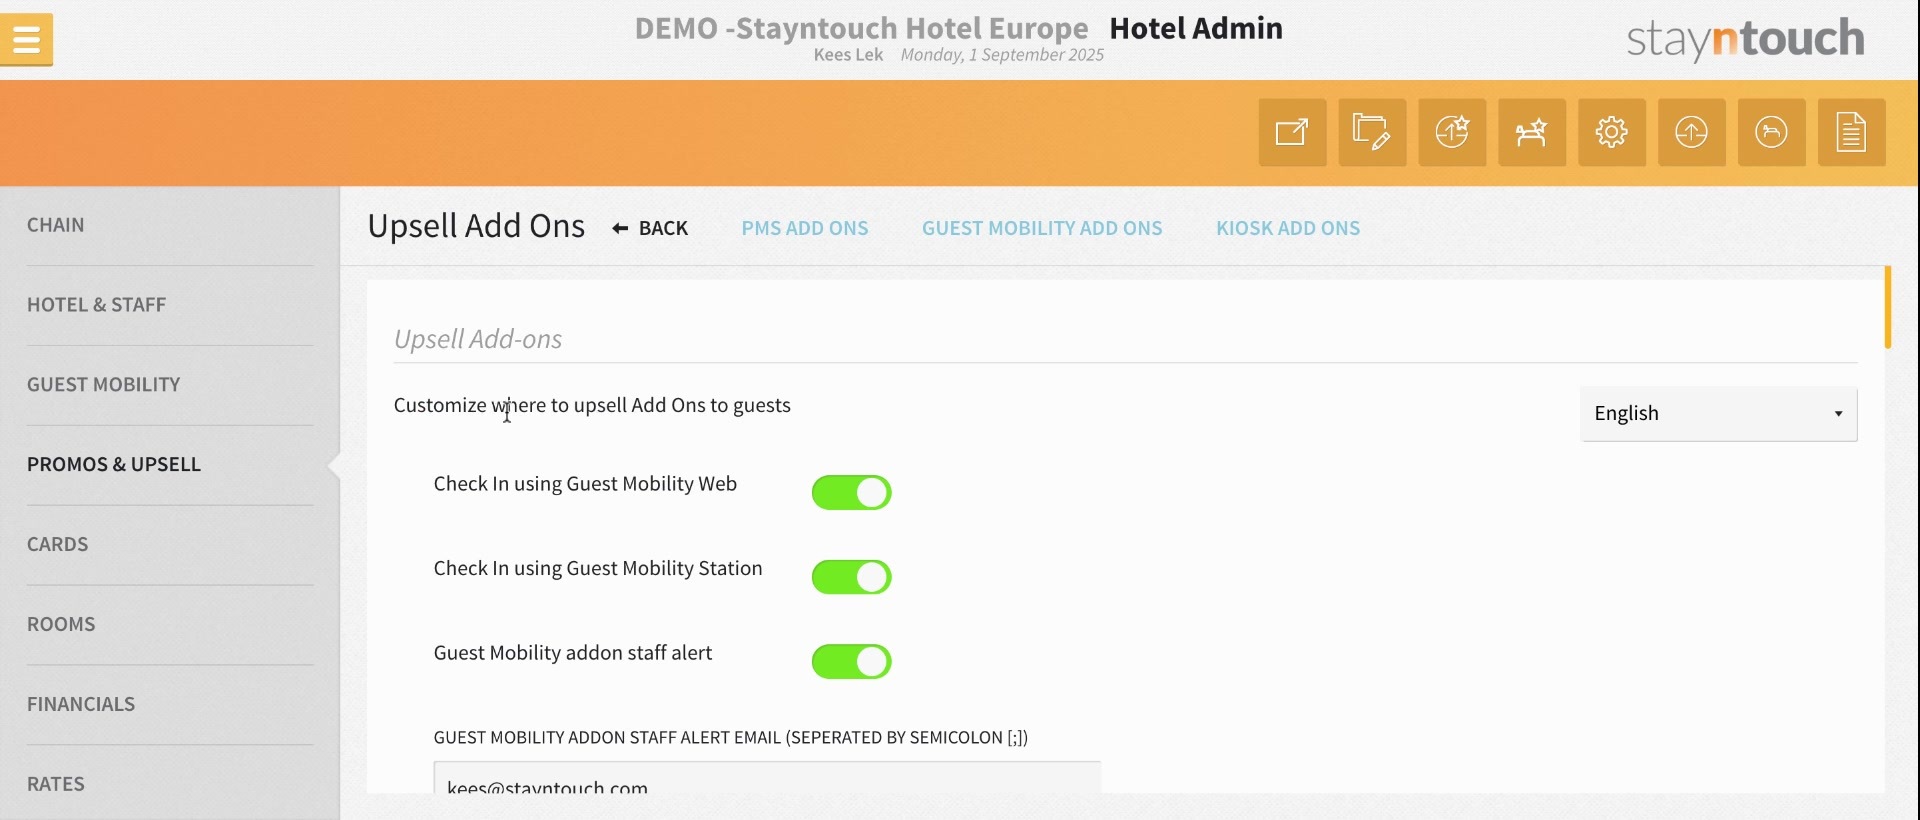Click the stayntouch logo
Viewport: 1920px width, 820px height.
pos(1745,39)
